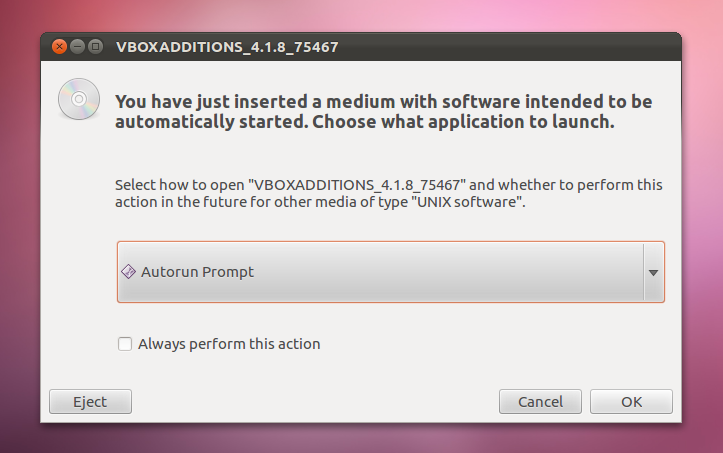Eject the inserted medium
Viewport: 723px width, 453px height.
point(90,402)
